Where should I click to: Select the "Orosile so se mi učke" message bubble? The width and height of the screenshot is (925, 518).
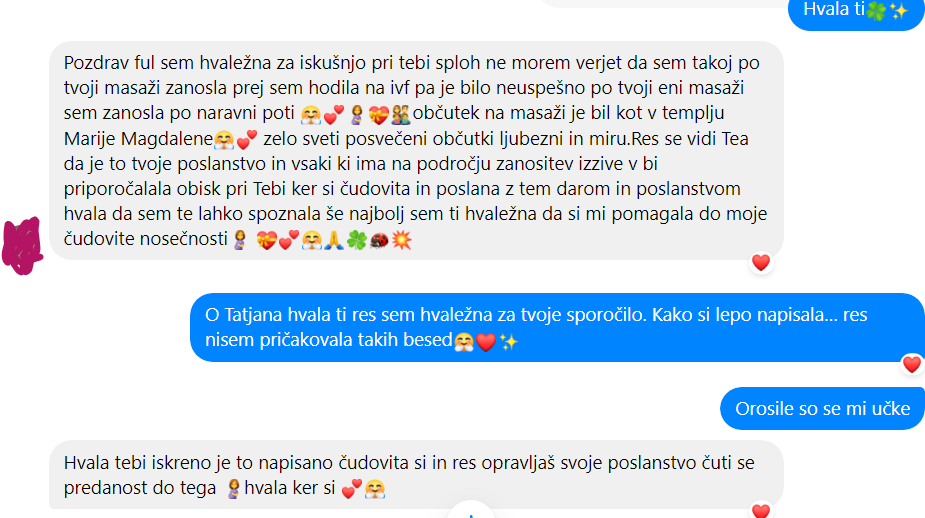pyautogui.click(x=822, y=408)
